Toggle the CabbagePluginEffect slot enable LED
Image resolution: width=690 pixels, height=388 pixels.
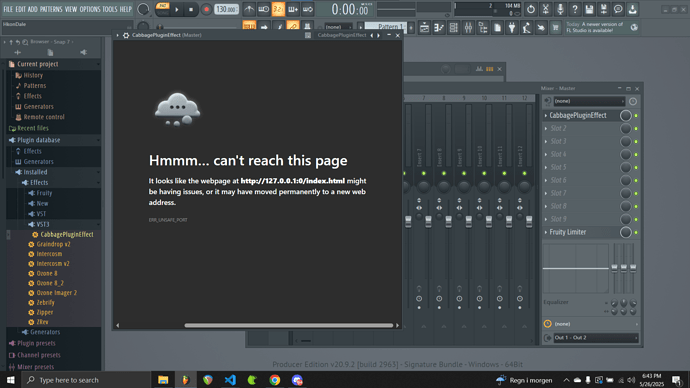[x=636, y=116]
